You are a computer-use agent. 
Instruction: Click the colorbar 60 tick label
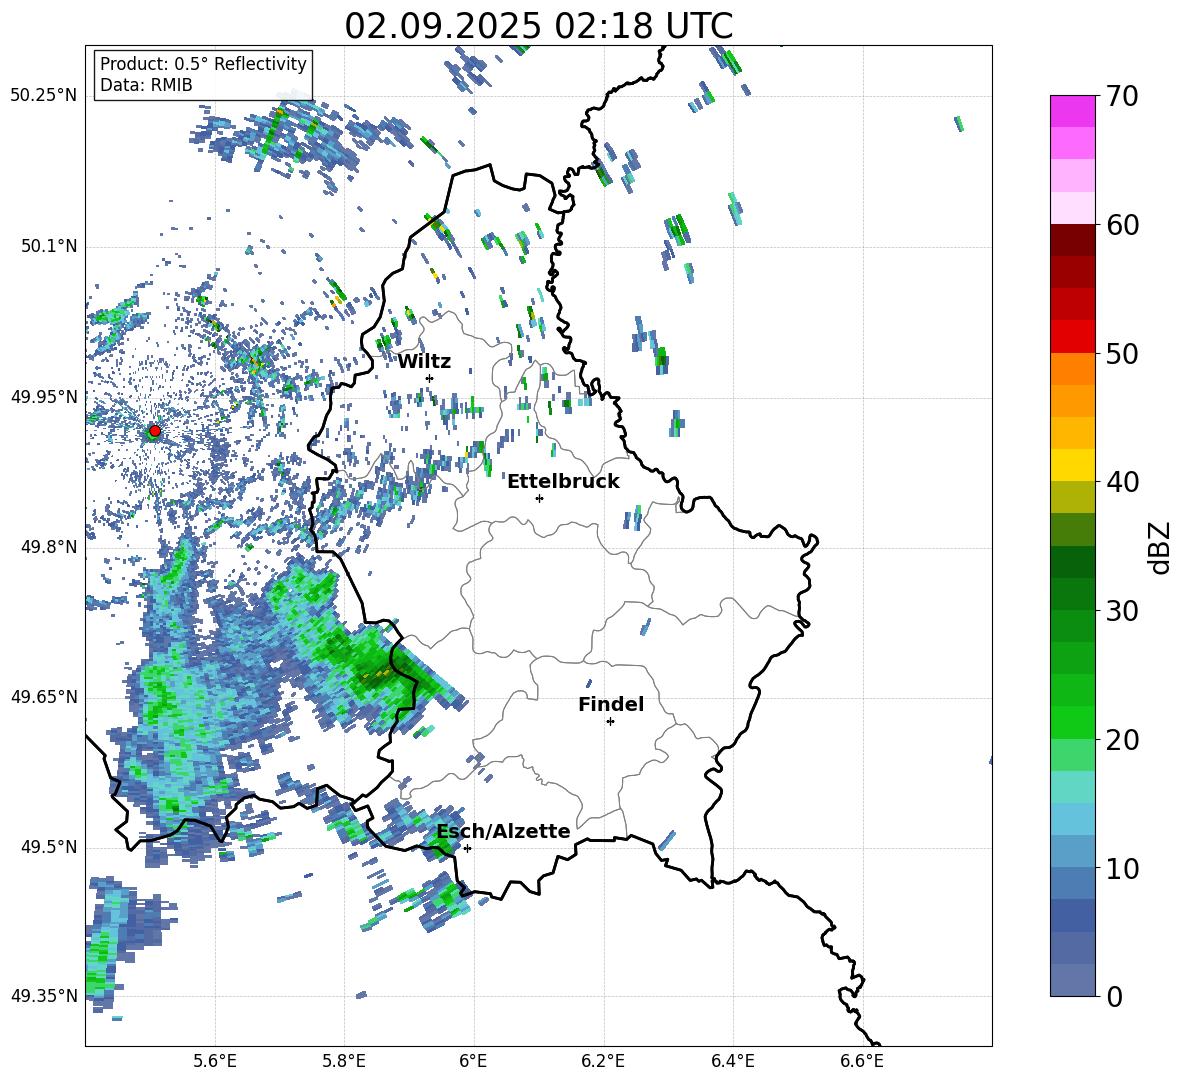pyautogui.click(x=1122, y=225)
